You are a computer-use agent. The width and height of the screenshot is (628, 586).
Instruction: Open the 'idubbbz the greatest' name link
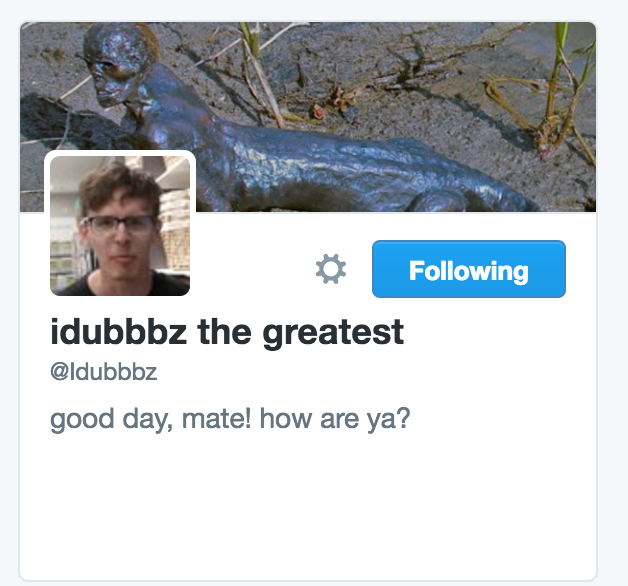tap(227, 332)
